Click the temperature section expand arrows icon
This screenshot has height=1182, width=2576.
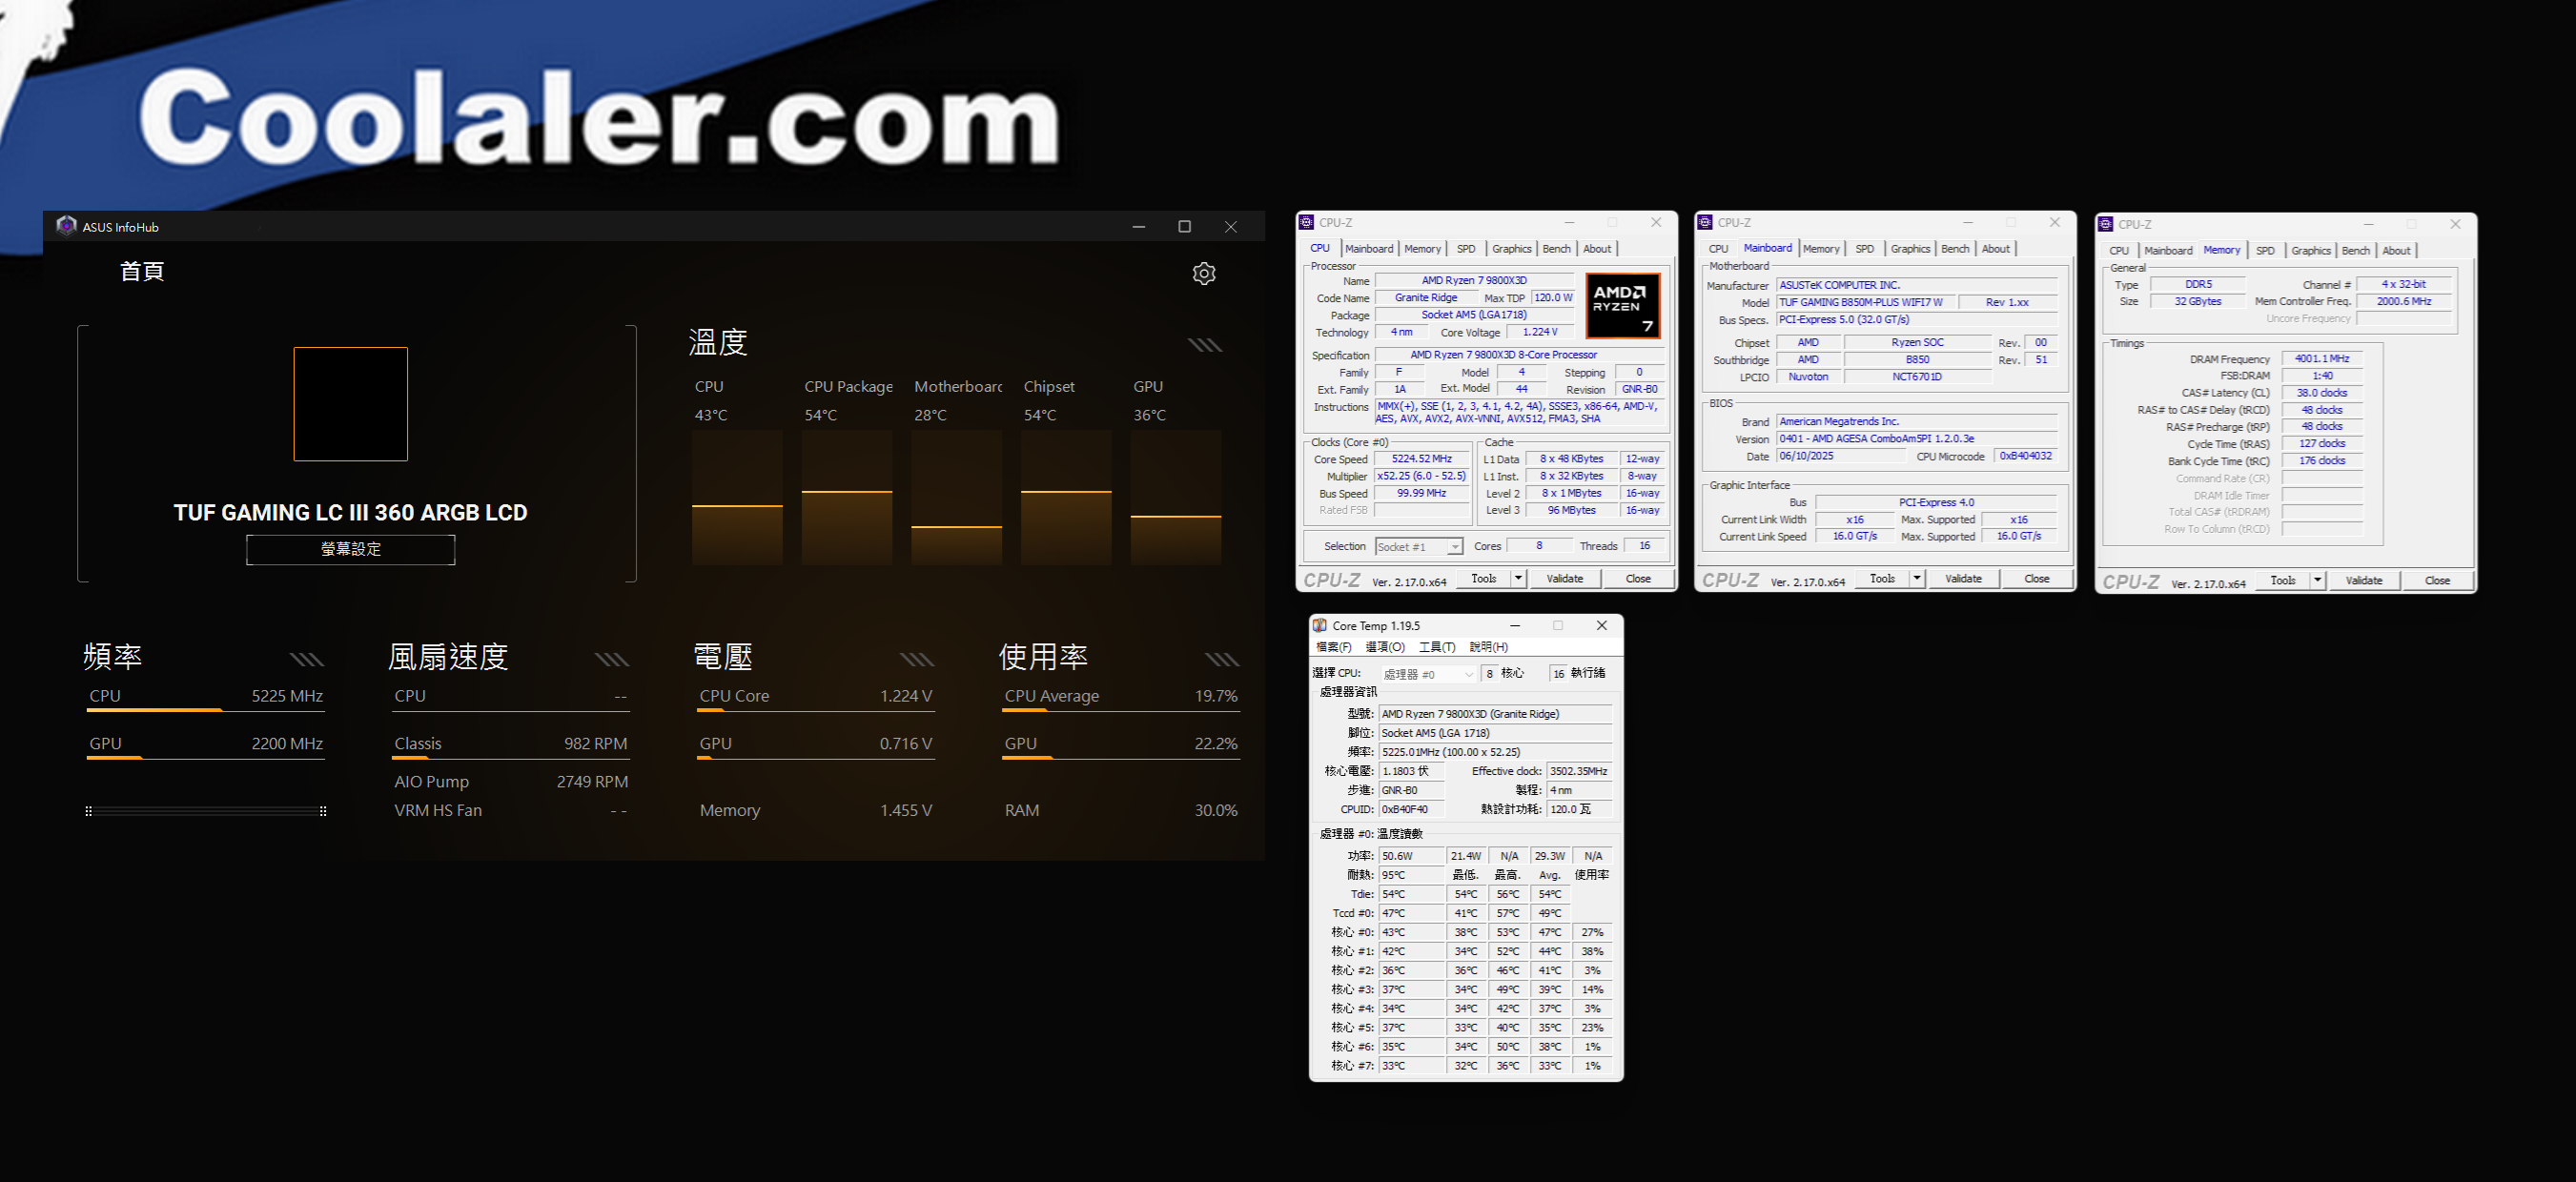click(x=1204, y=345)
